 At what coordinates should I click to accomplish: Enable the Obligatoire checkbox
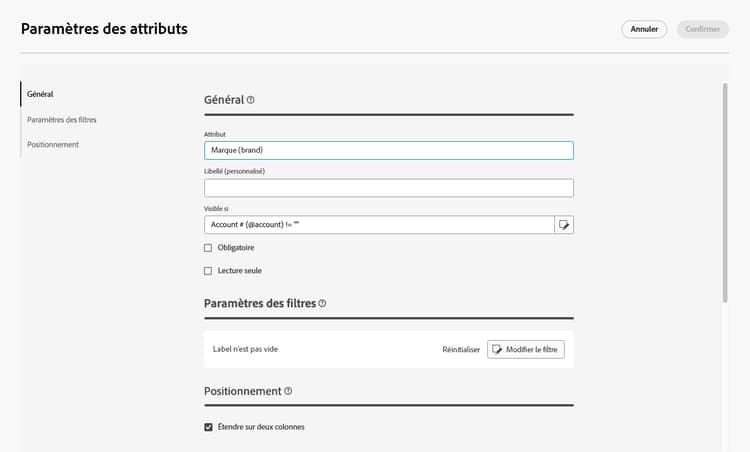coord(208,248)
